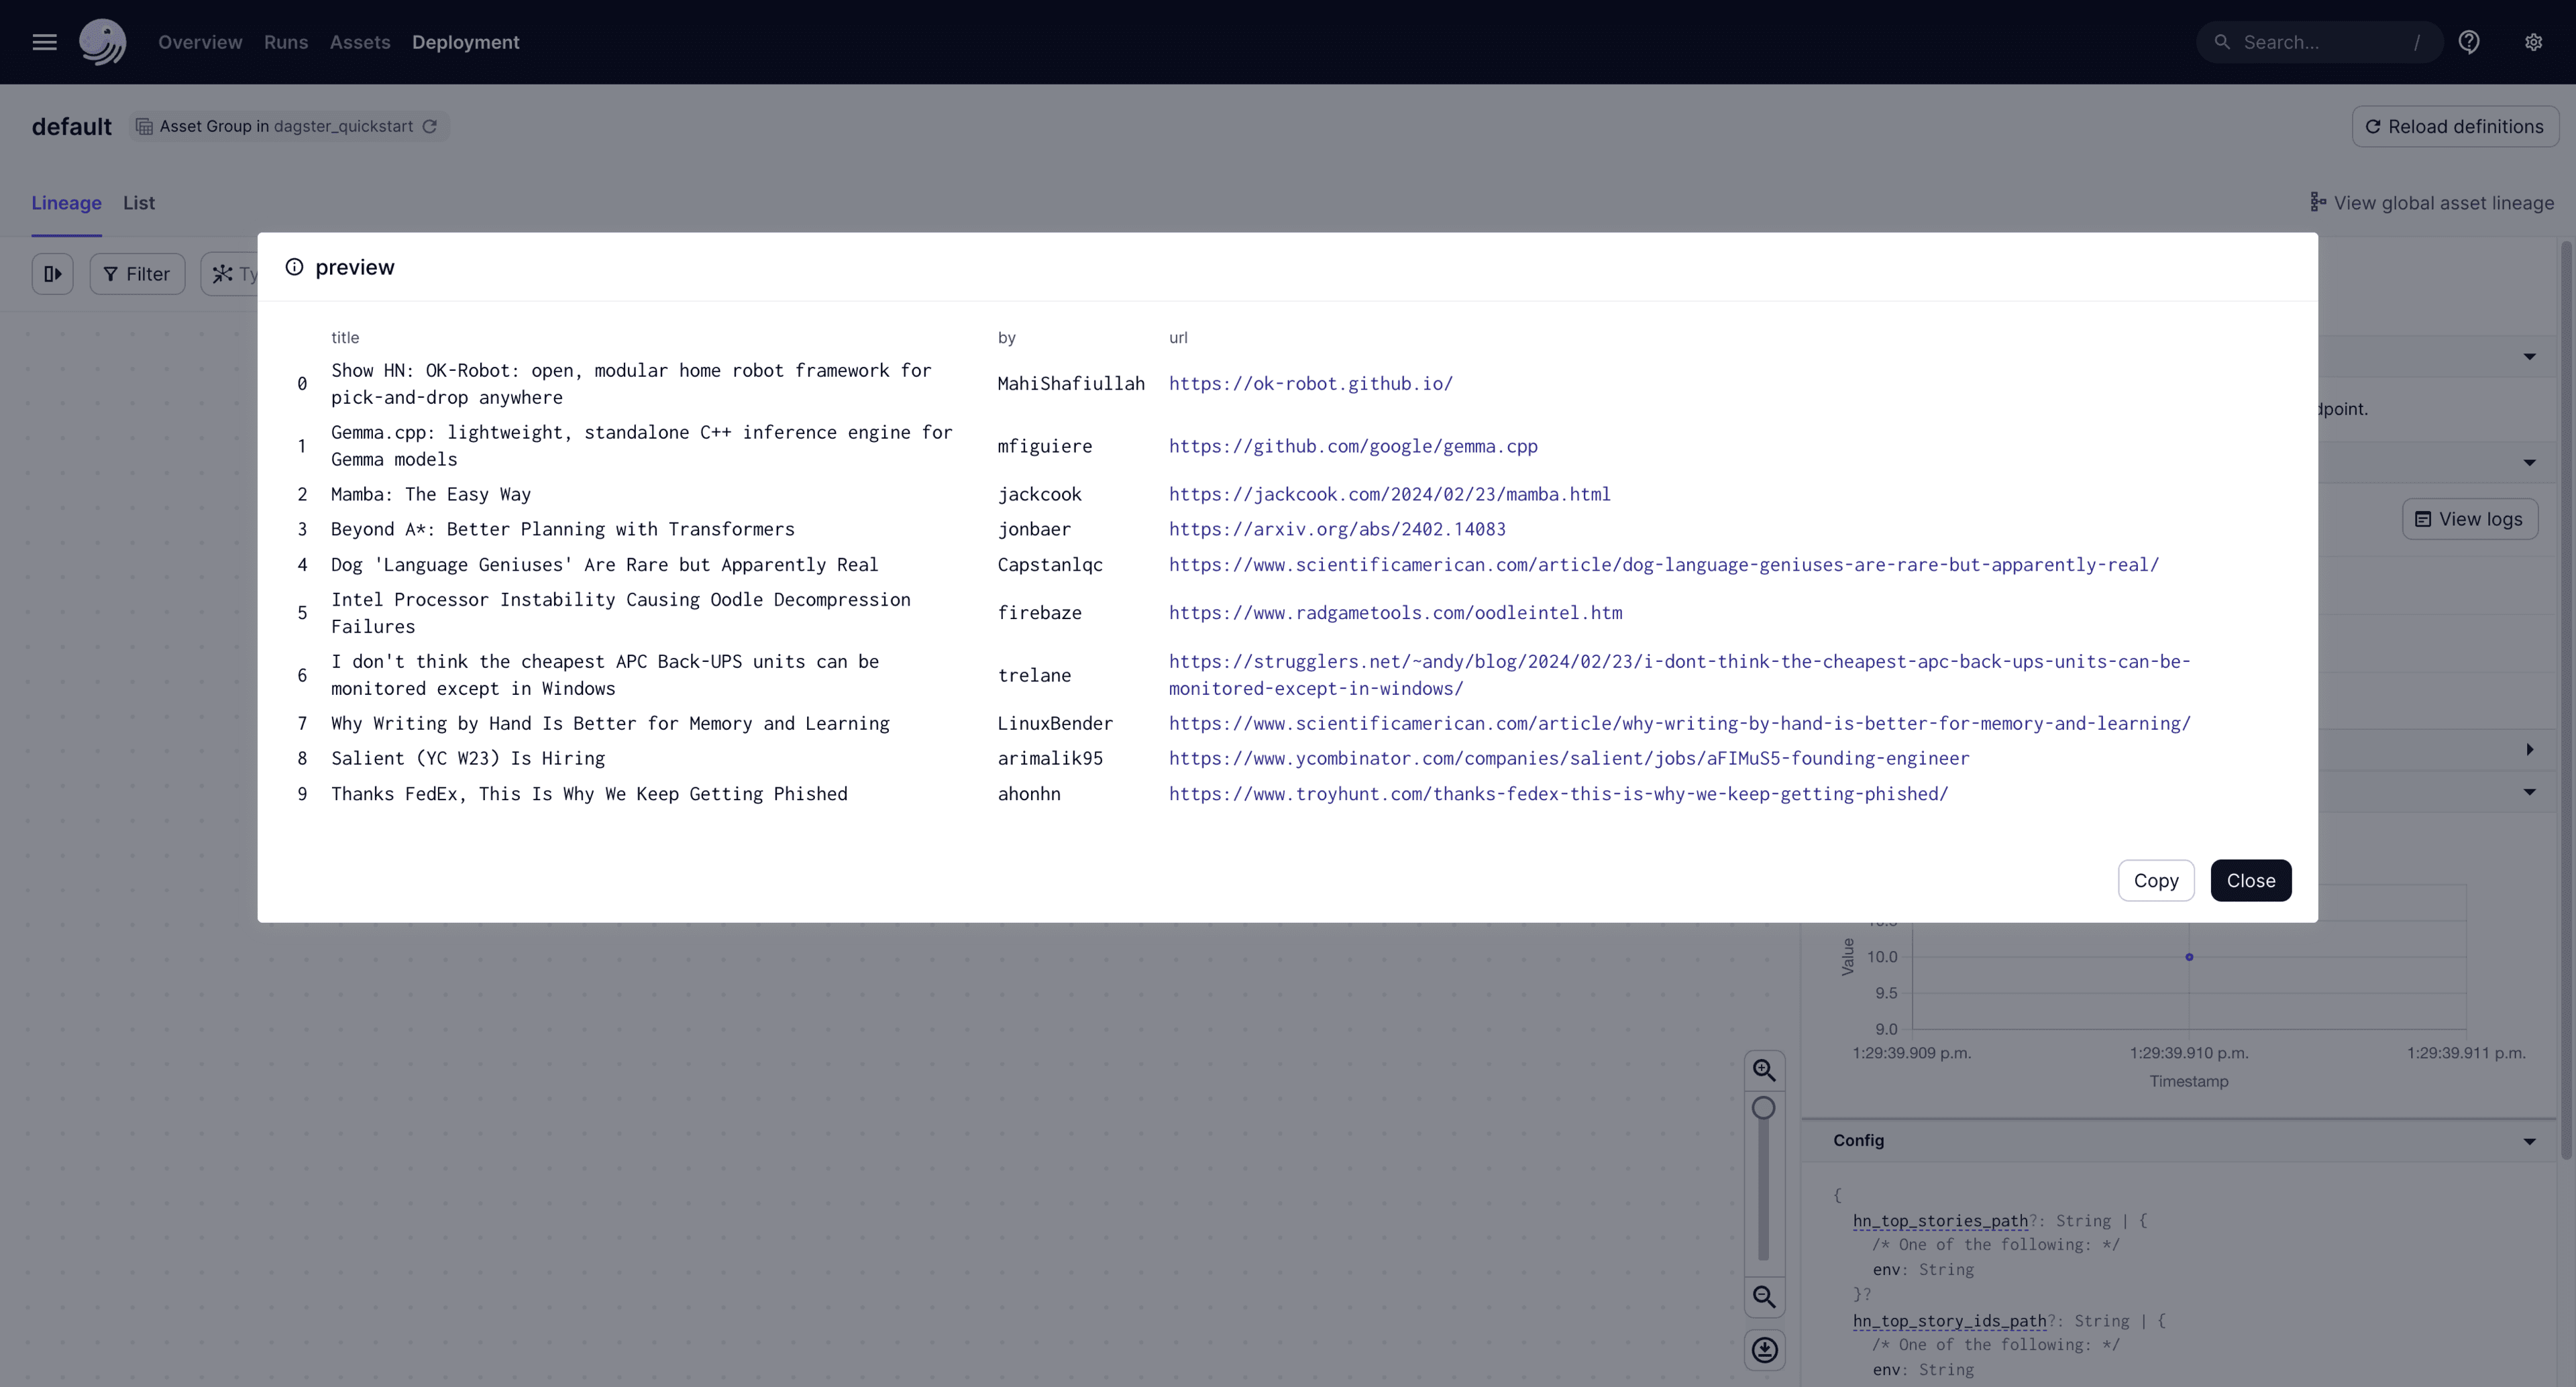The image size is (2576, 1387).
Task: Switch to the List tab
Action: click(138, 202)
